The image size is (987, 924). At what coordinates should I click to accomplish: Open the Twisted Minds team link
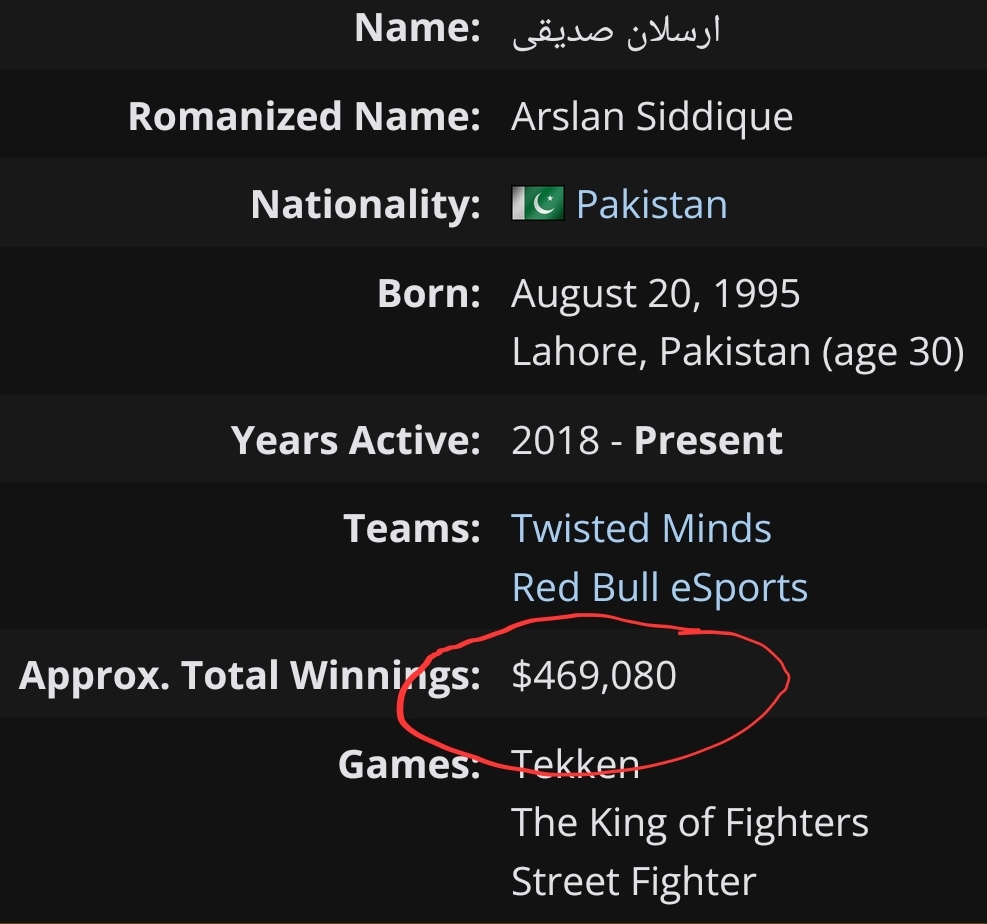point(641,527)
